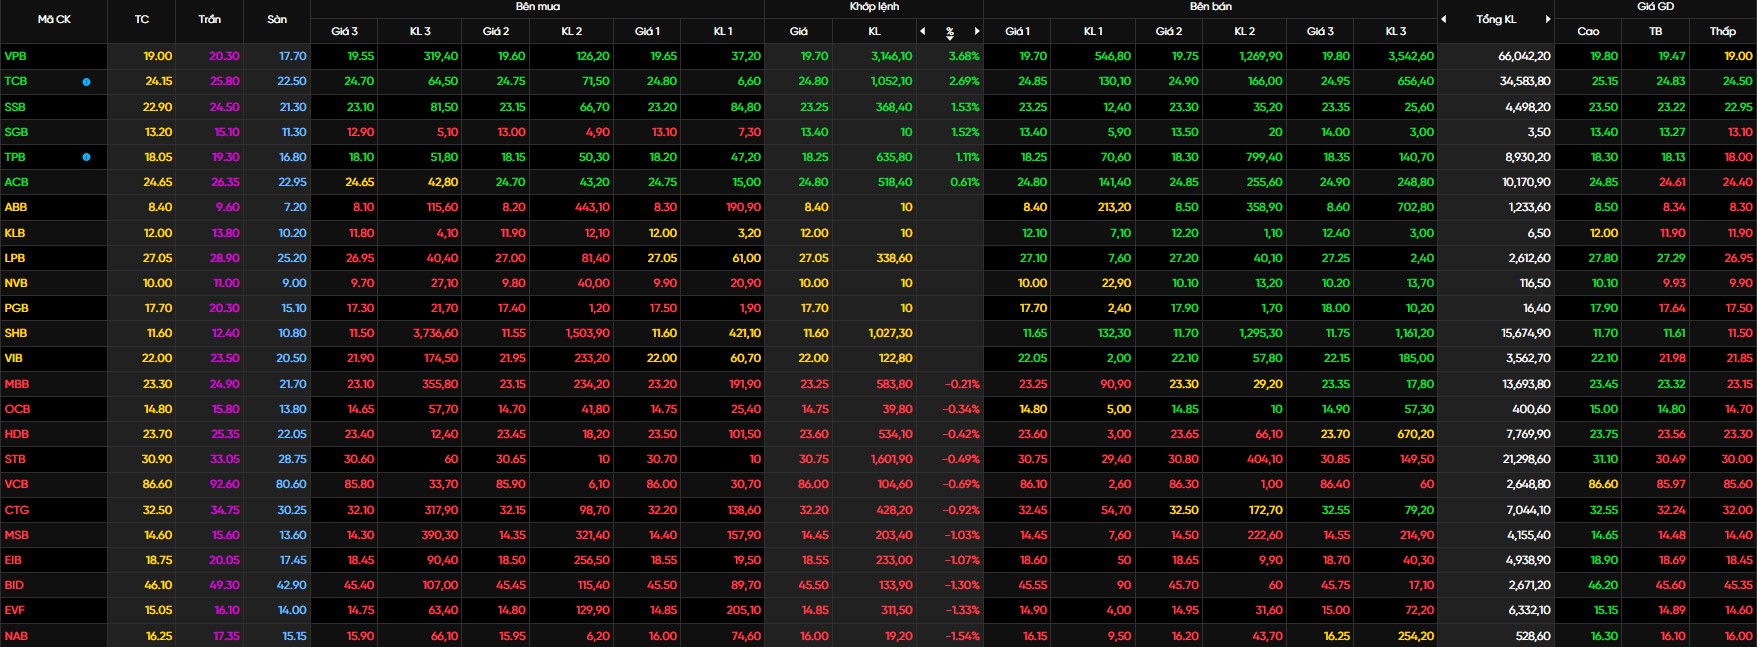The image size is (1757, 647).
Task: Click the Cao column header
Action: (1588, 31)
